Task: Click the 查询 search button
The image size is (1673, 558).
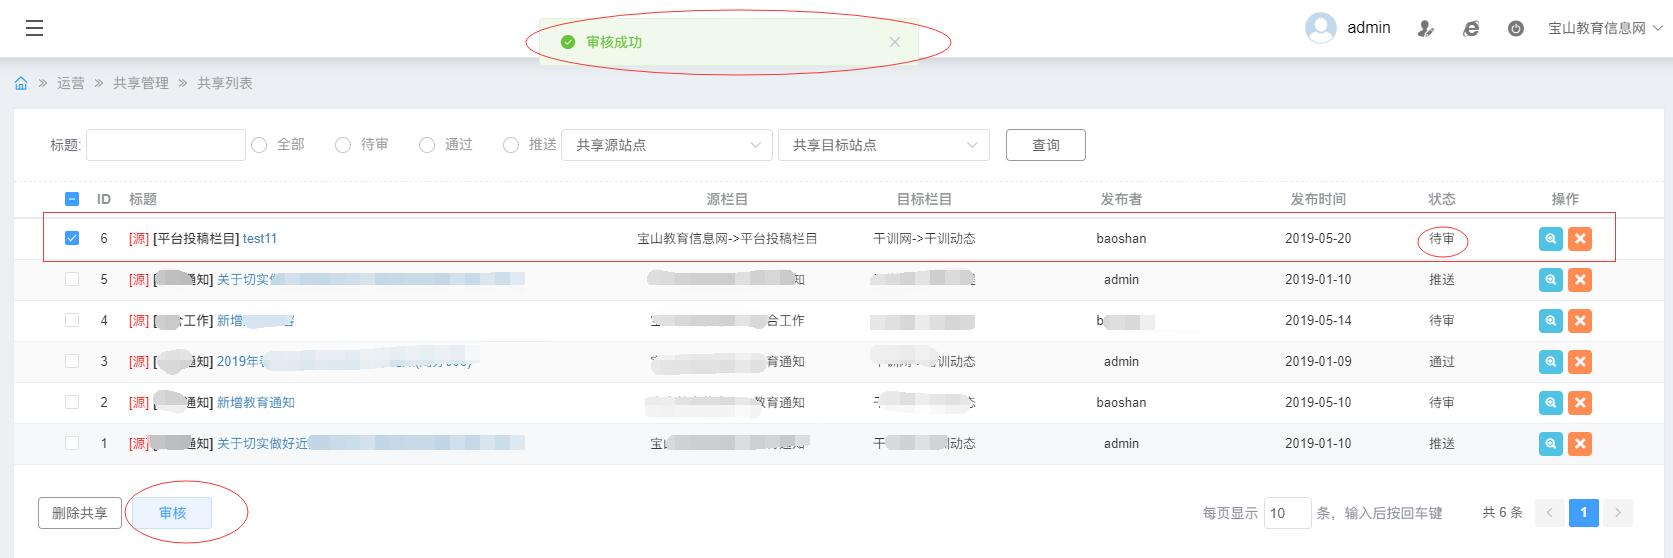Action: click(1045, 145)
